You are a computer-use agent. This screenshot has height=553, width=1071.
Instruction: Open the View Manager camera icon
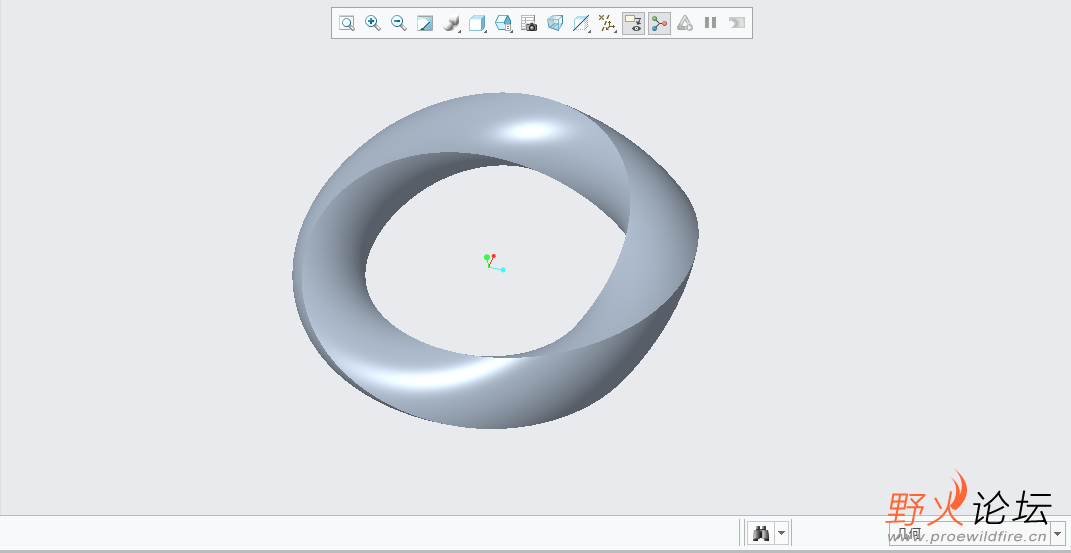tap(529, 23)
